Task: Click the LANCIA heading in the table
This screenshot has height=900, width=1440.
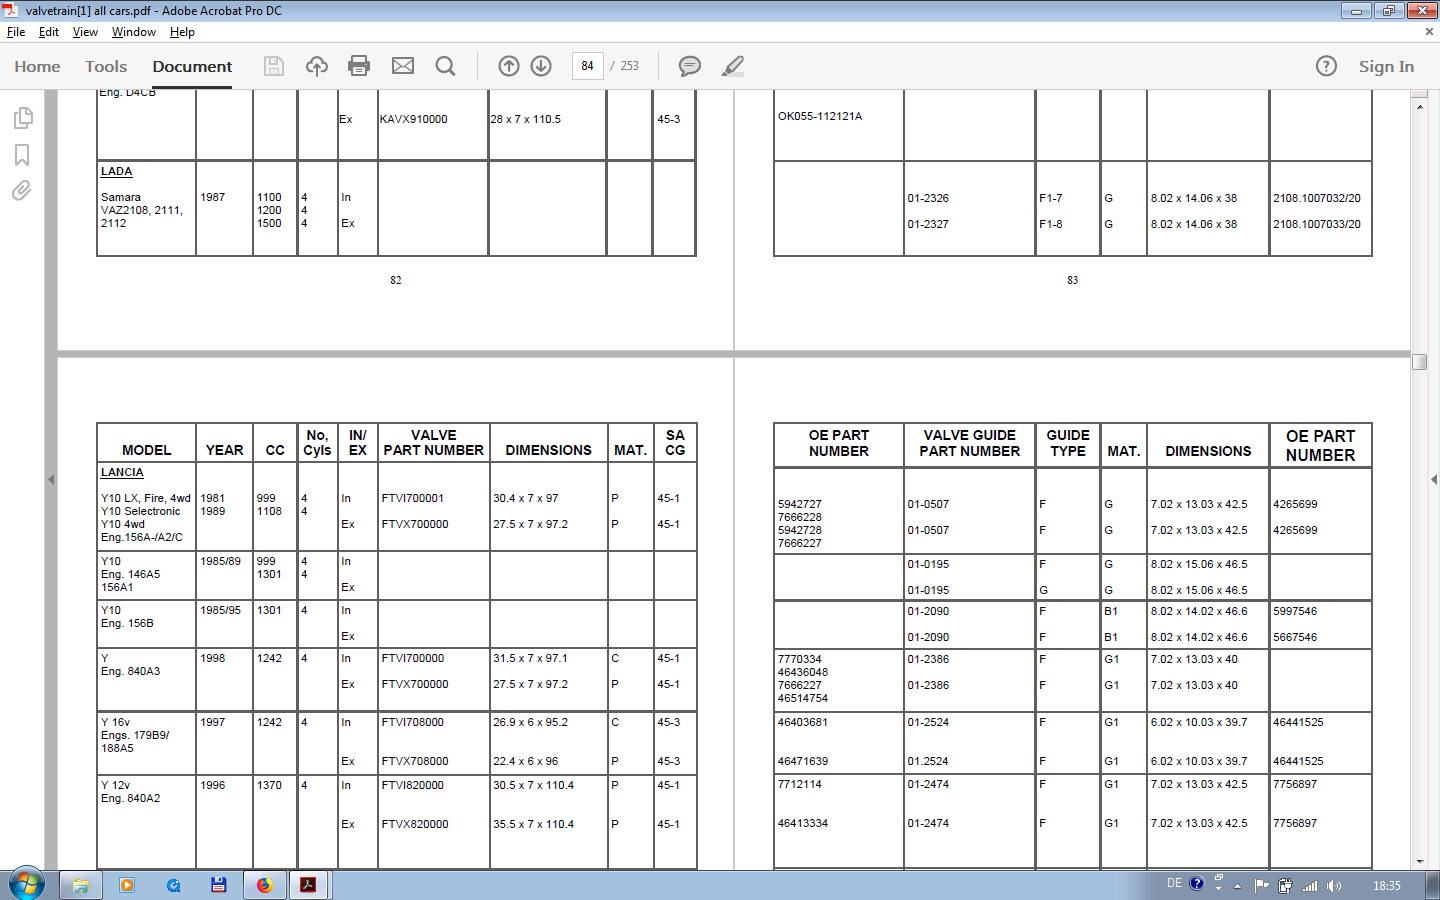Action: pyautogui.click(x=122, y=472)
